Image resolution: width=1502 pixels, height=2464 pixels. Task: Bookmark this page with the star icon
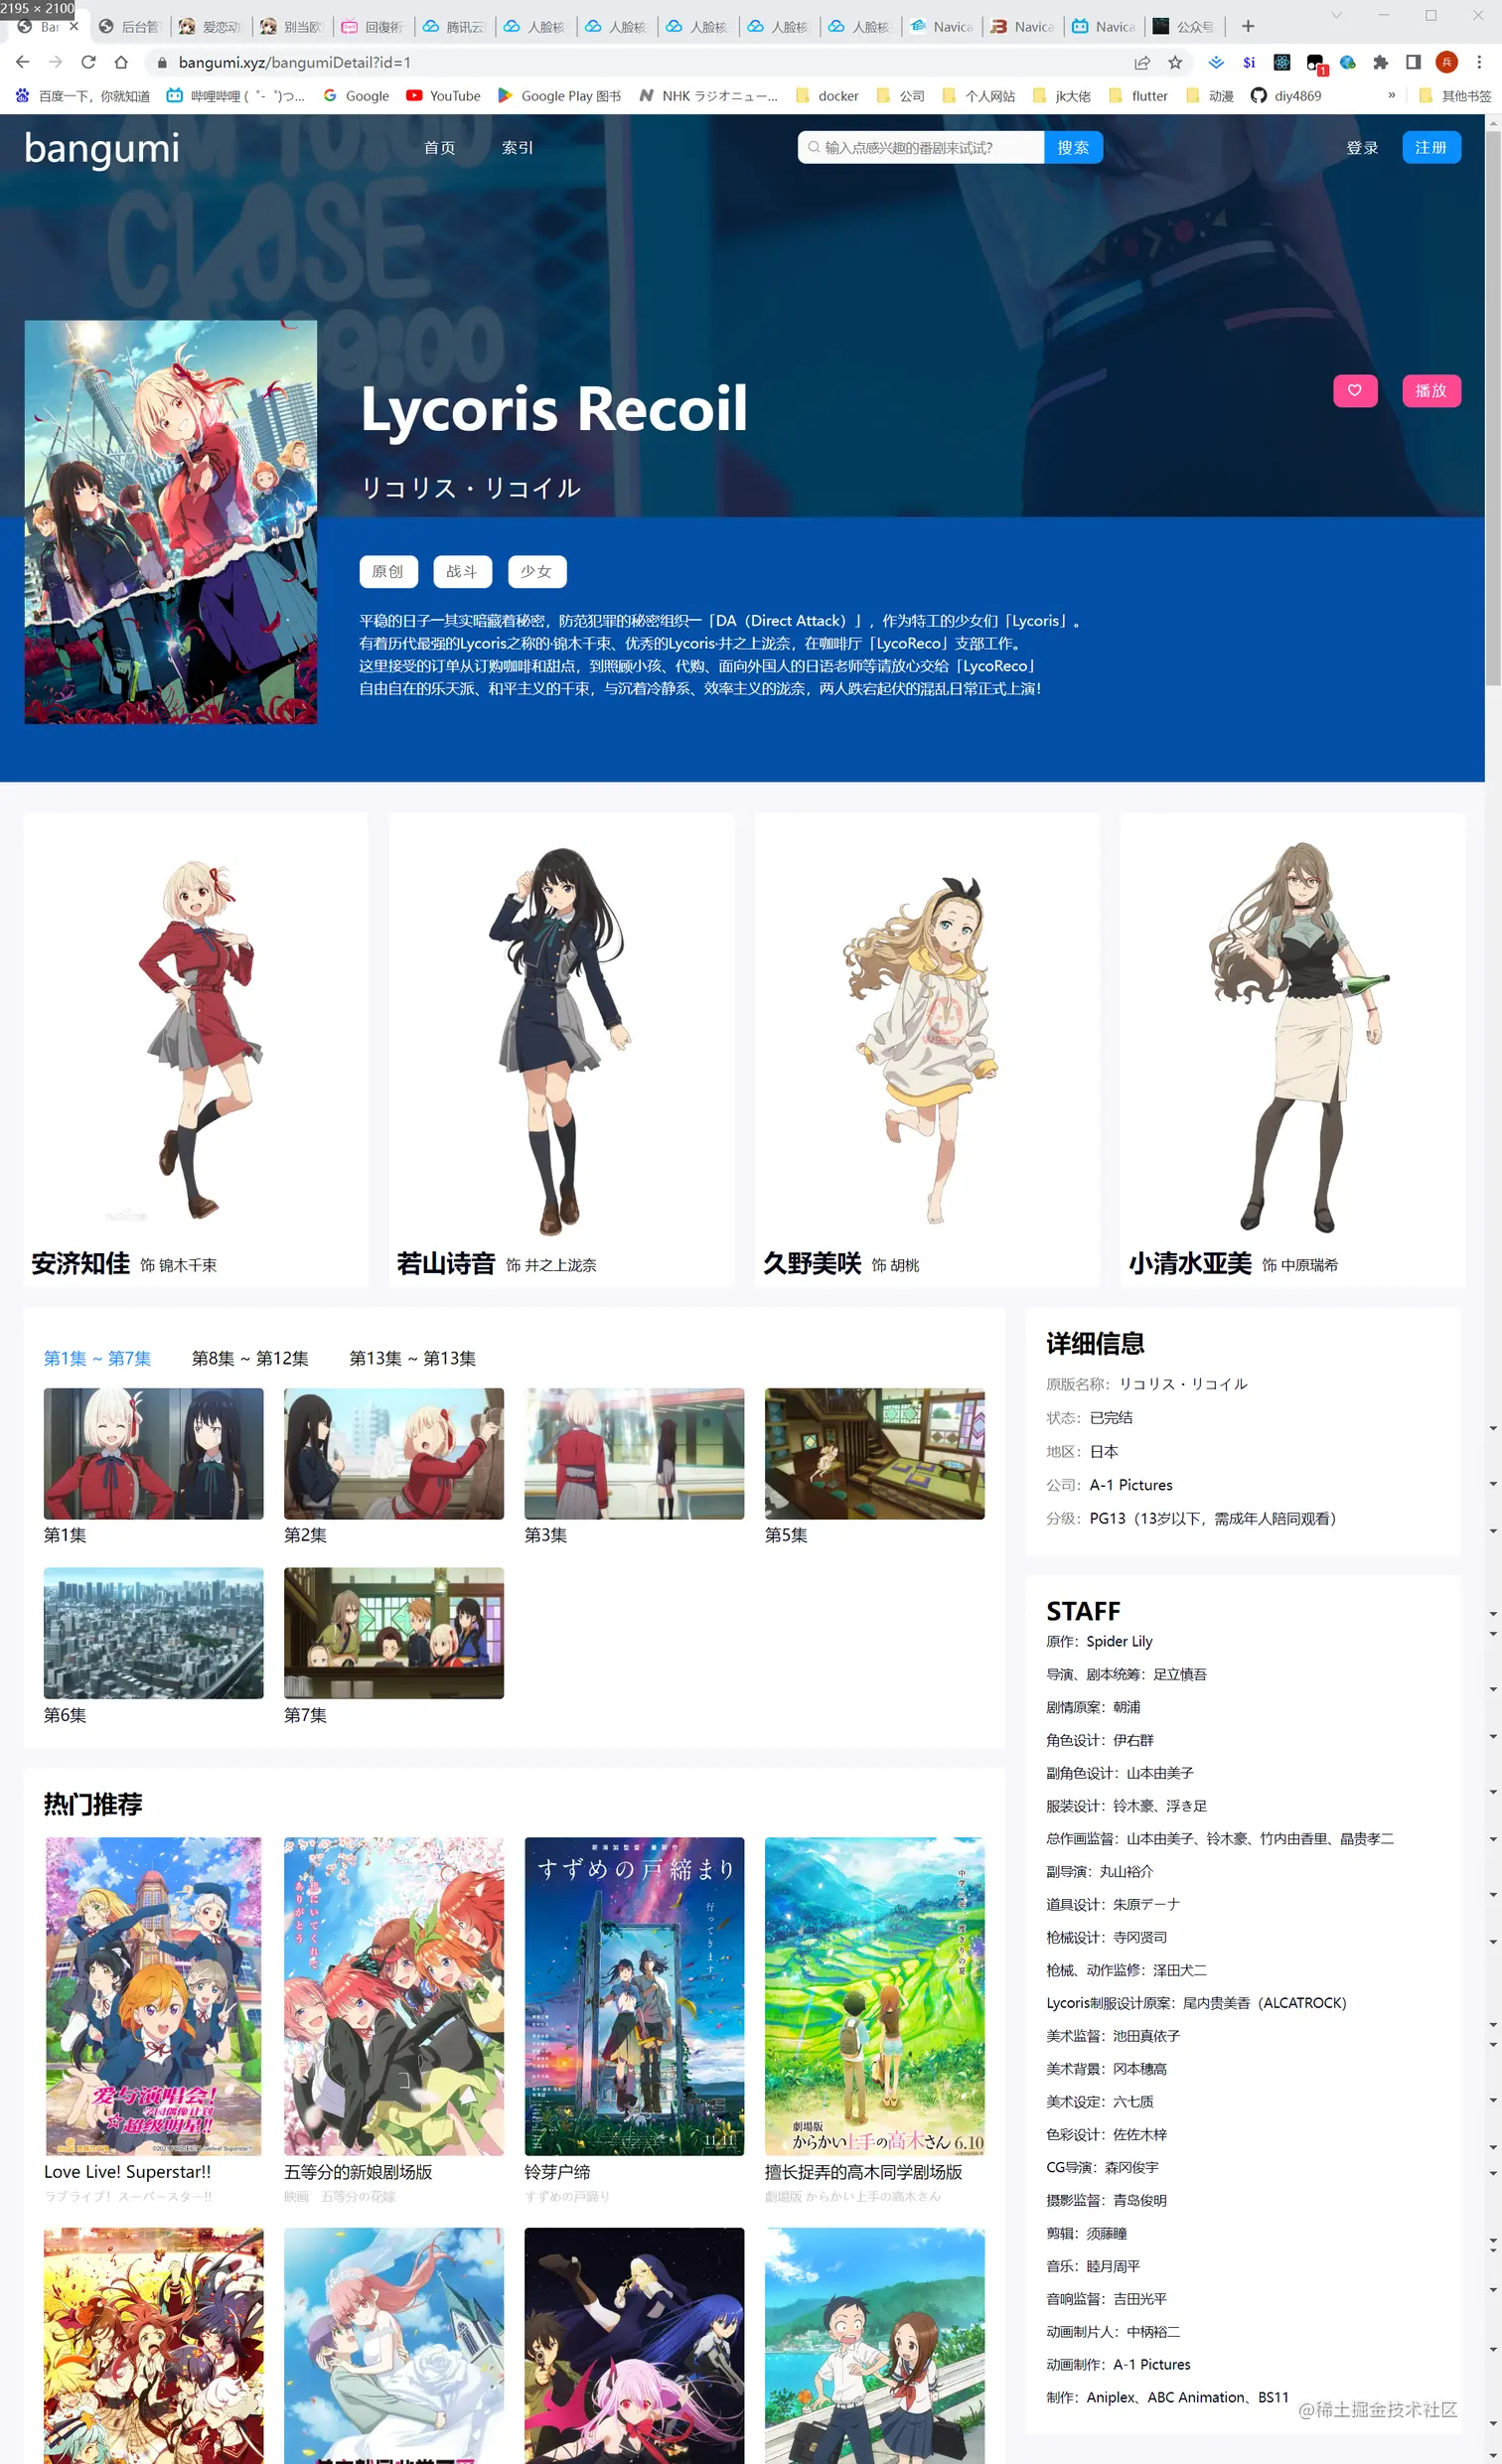point(1175,62)
